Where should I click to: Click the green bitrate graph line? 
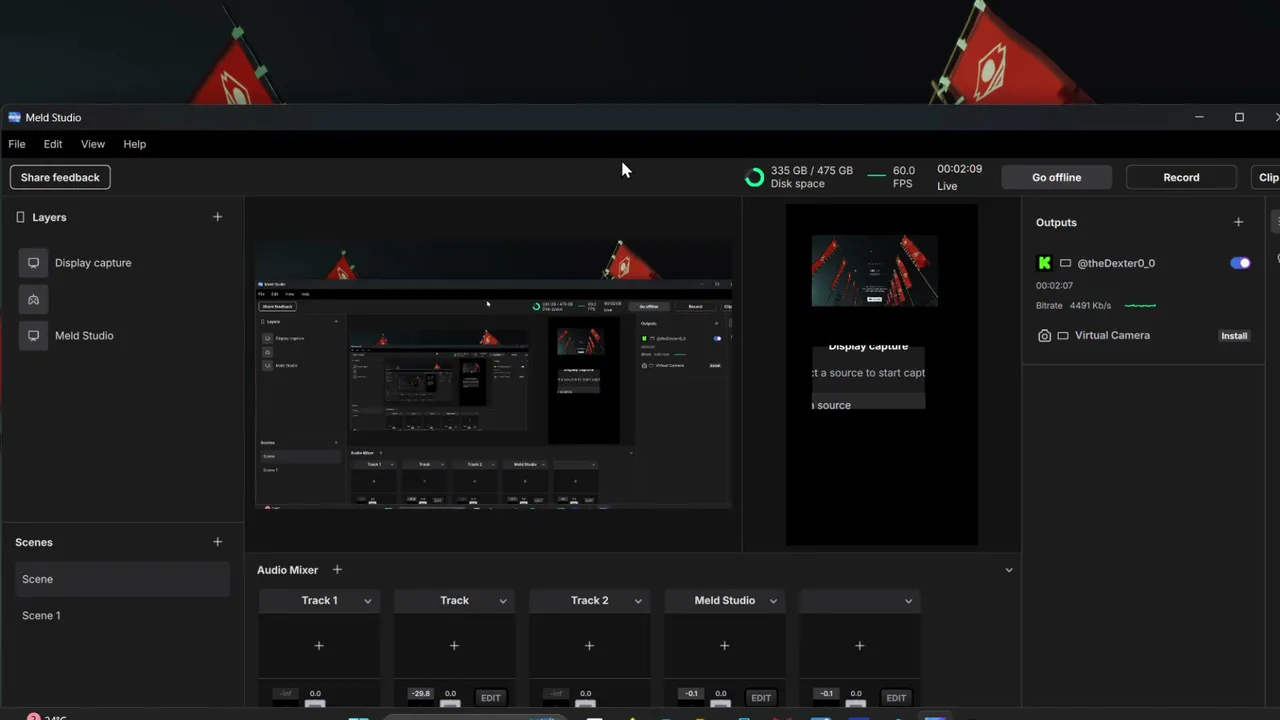tap(1140, 306)
